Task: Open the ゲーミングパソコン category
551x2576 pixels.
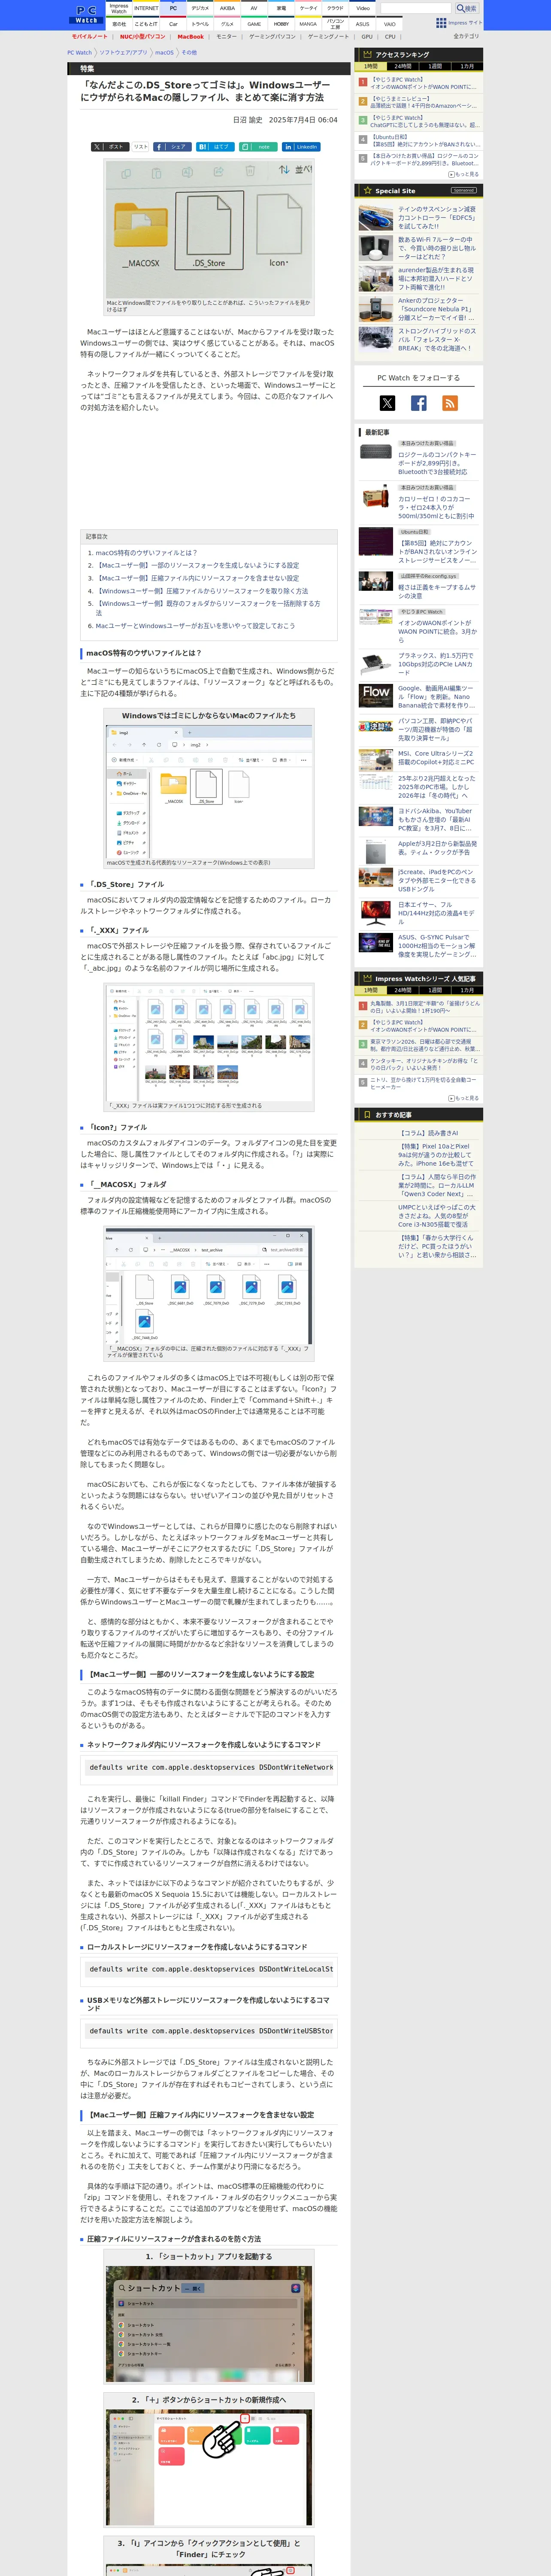Action: click(x=272, y=37)
